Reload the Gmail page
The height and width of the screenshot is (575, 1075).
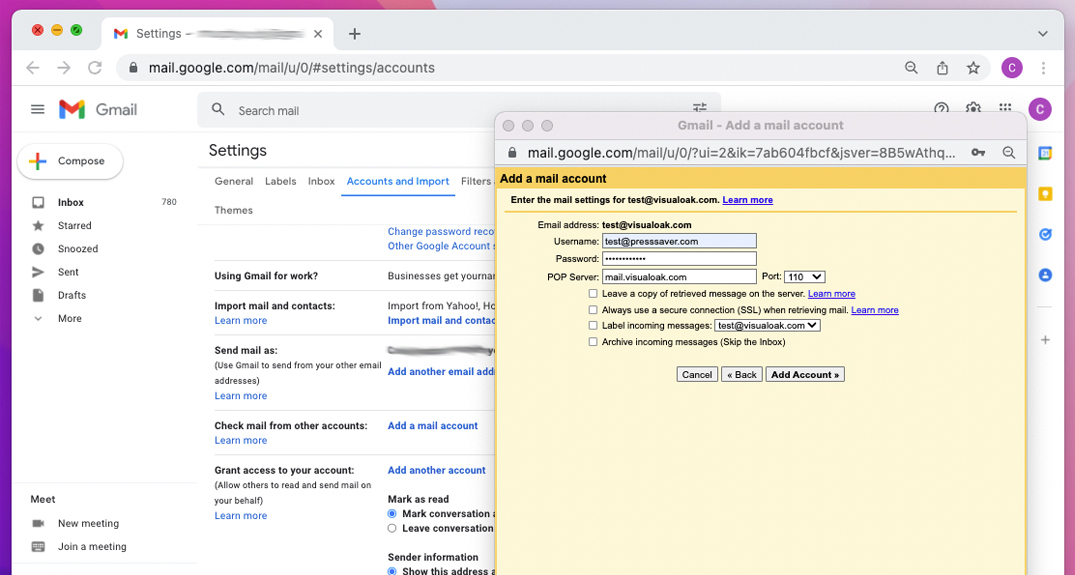point(95,68)
